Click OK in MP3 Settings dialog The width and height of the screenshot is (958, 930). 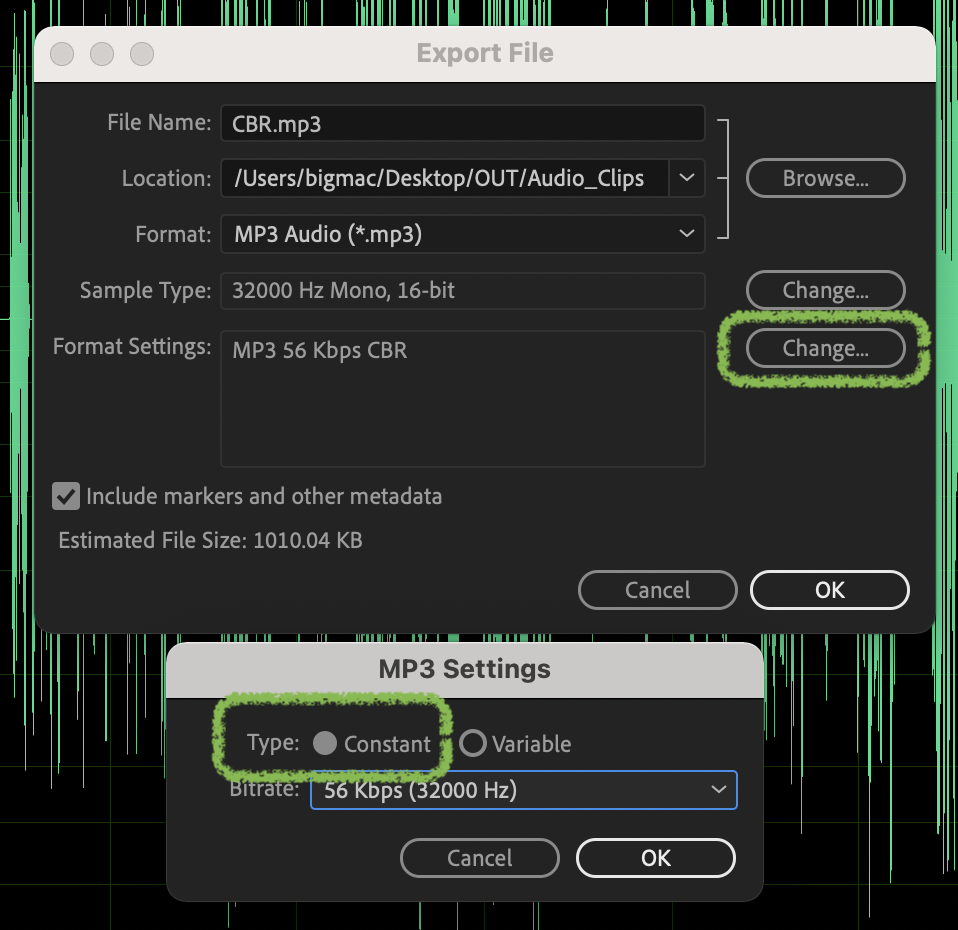[656, 858]
